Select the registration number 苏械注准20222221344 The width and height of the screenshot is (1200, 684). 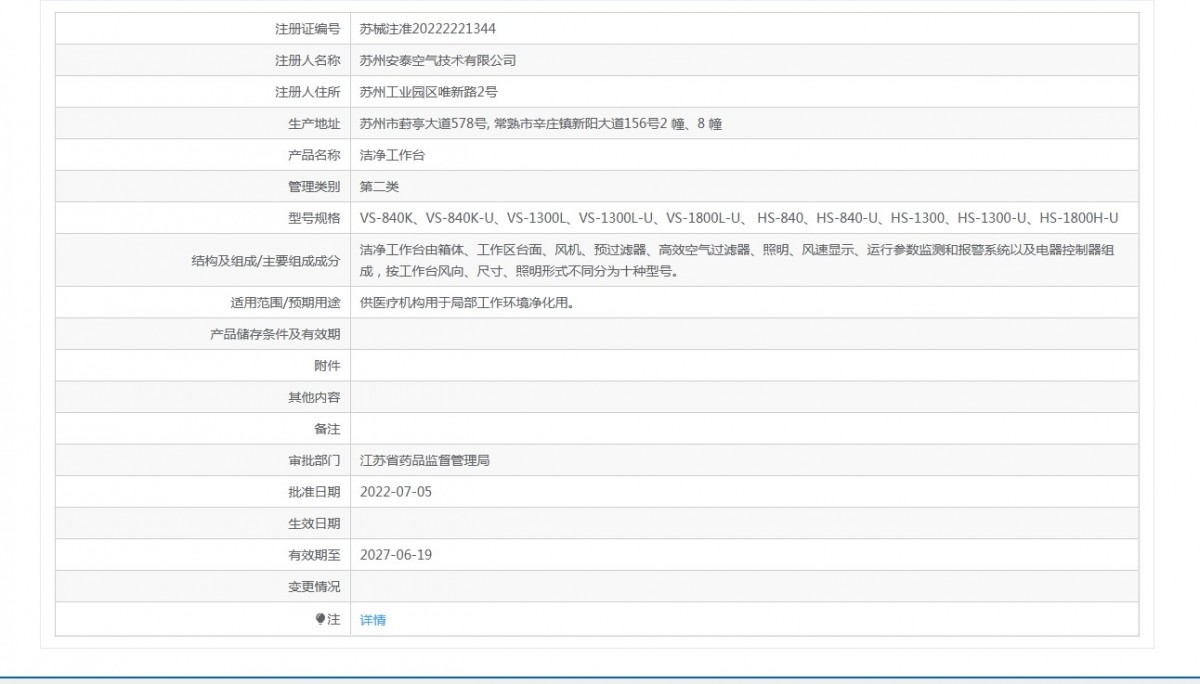(x=428, y=29)
